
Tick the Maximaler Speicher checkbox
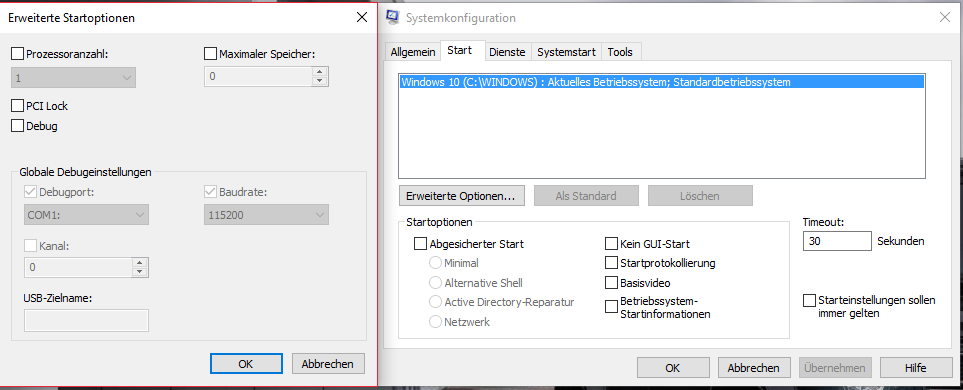coord(210,54)
